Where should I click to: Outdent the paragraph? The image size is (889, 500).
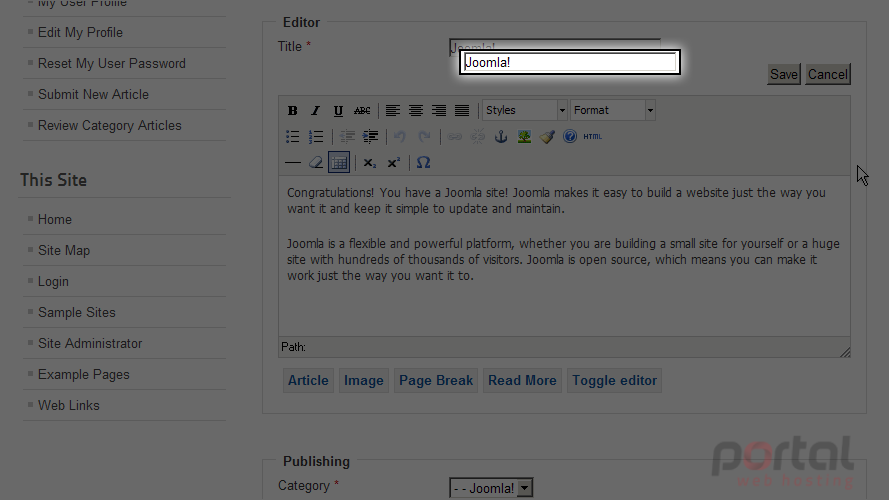click(347, 137)
